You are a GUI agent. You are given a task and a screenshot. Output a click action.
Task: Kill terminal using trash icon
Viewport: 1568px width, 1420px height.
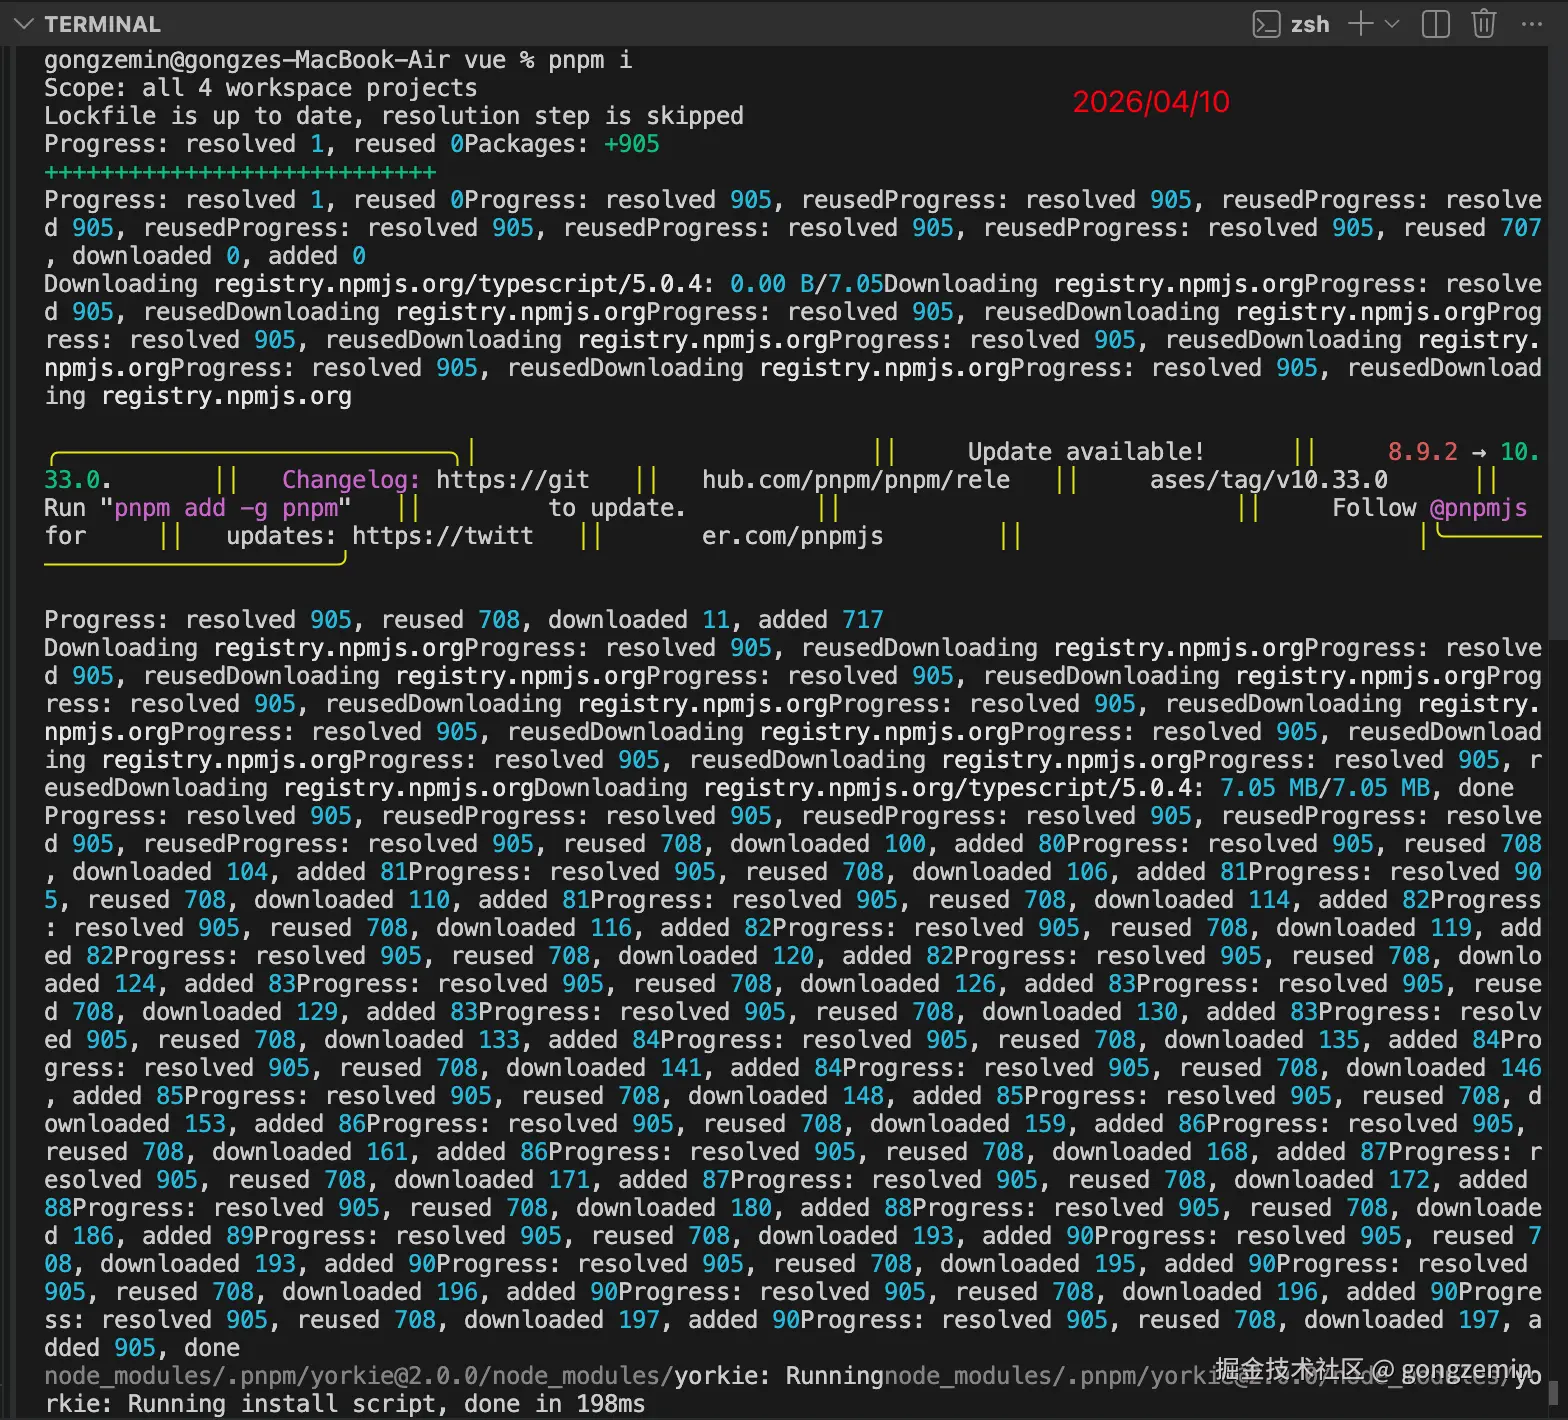[1483, 24]
